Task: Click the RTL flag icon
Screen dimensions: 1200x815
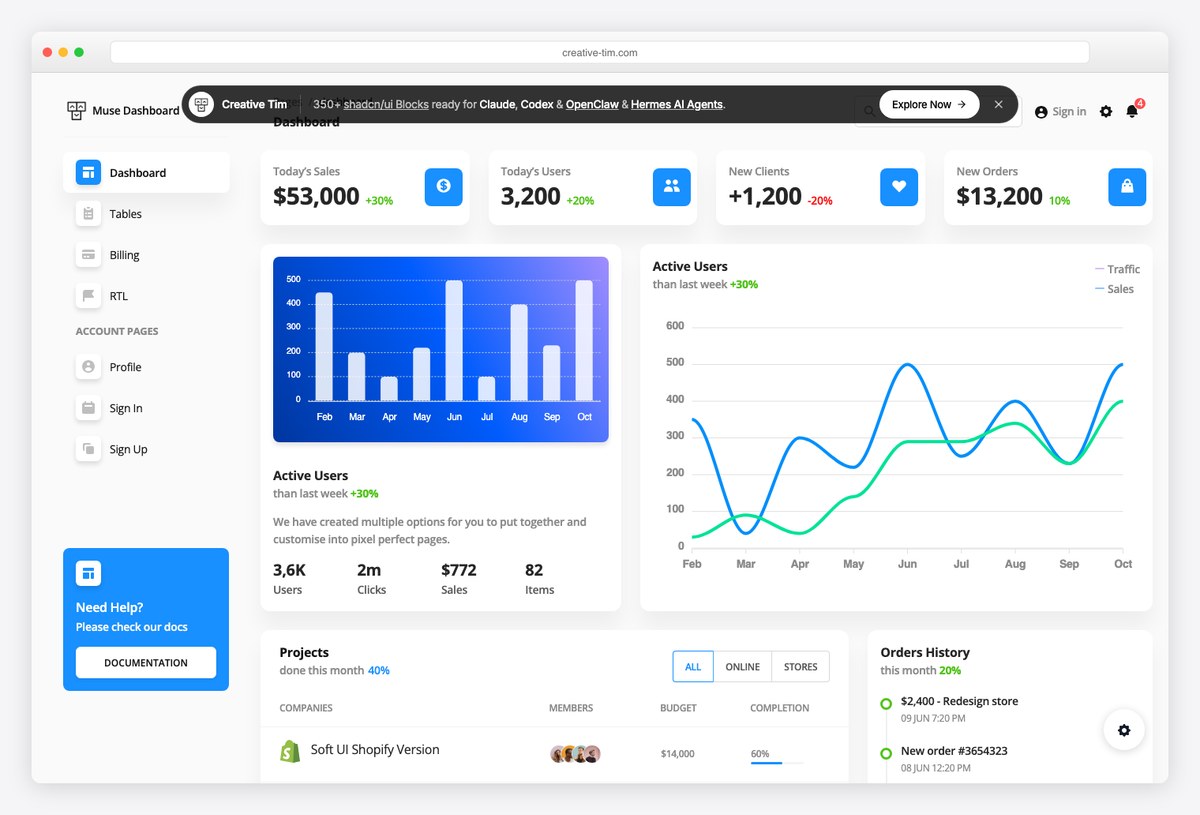Action: click(88, 295)
